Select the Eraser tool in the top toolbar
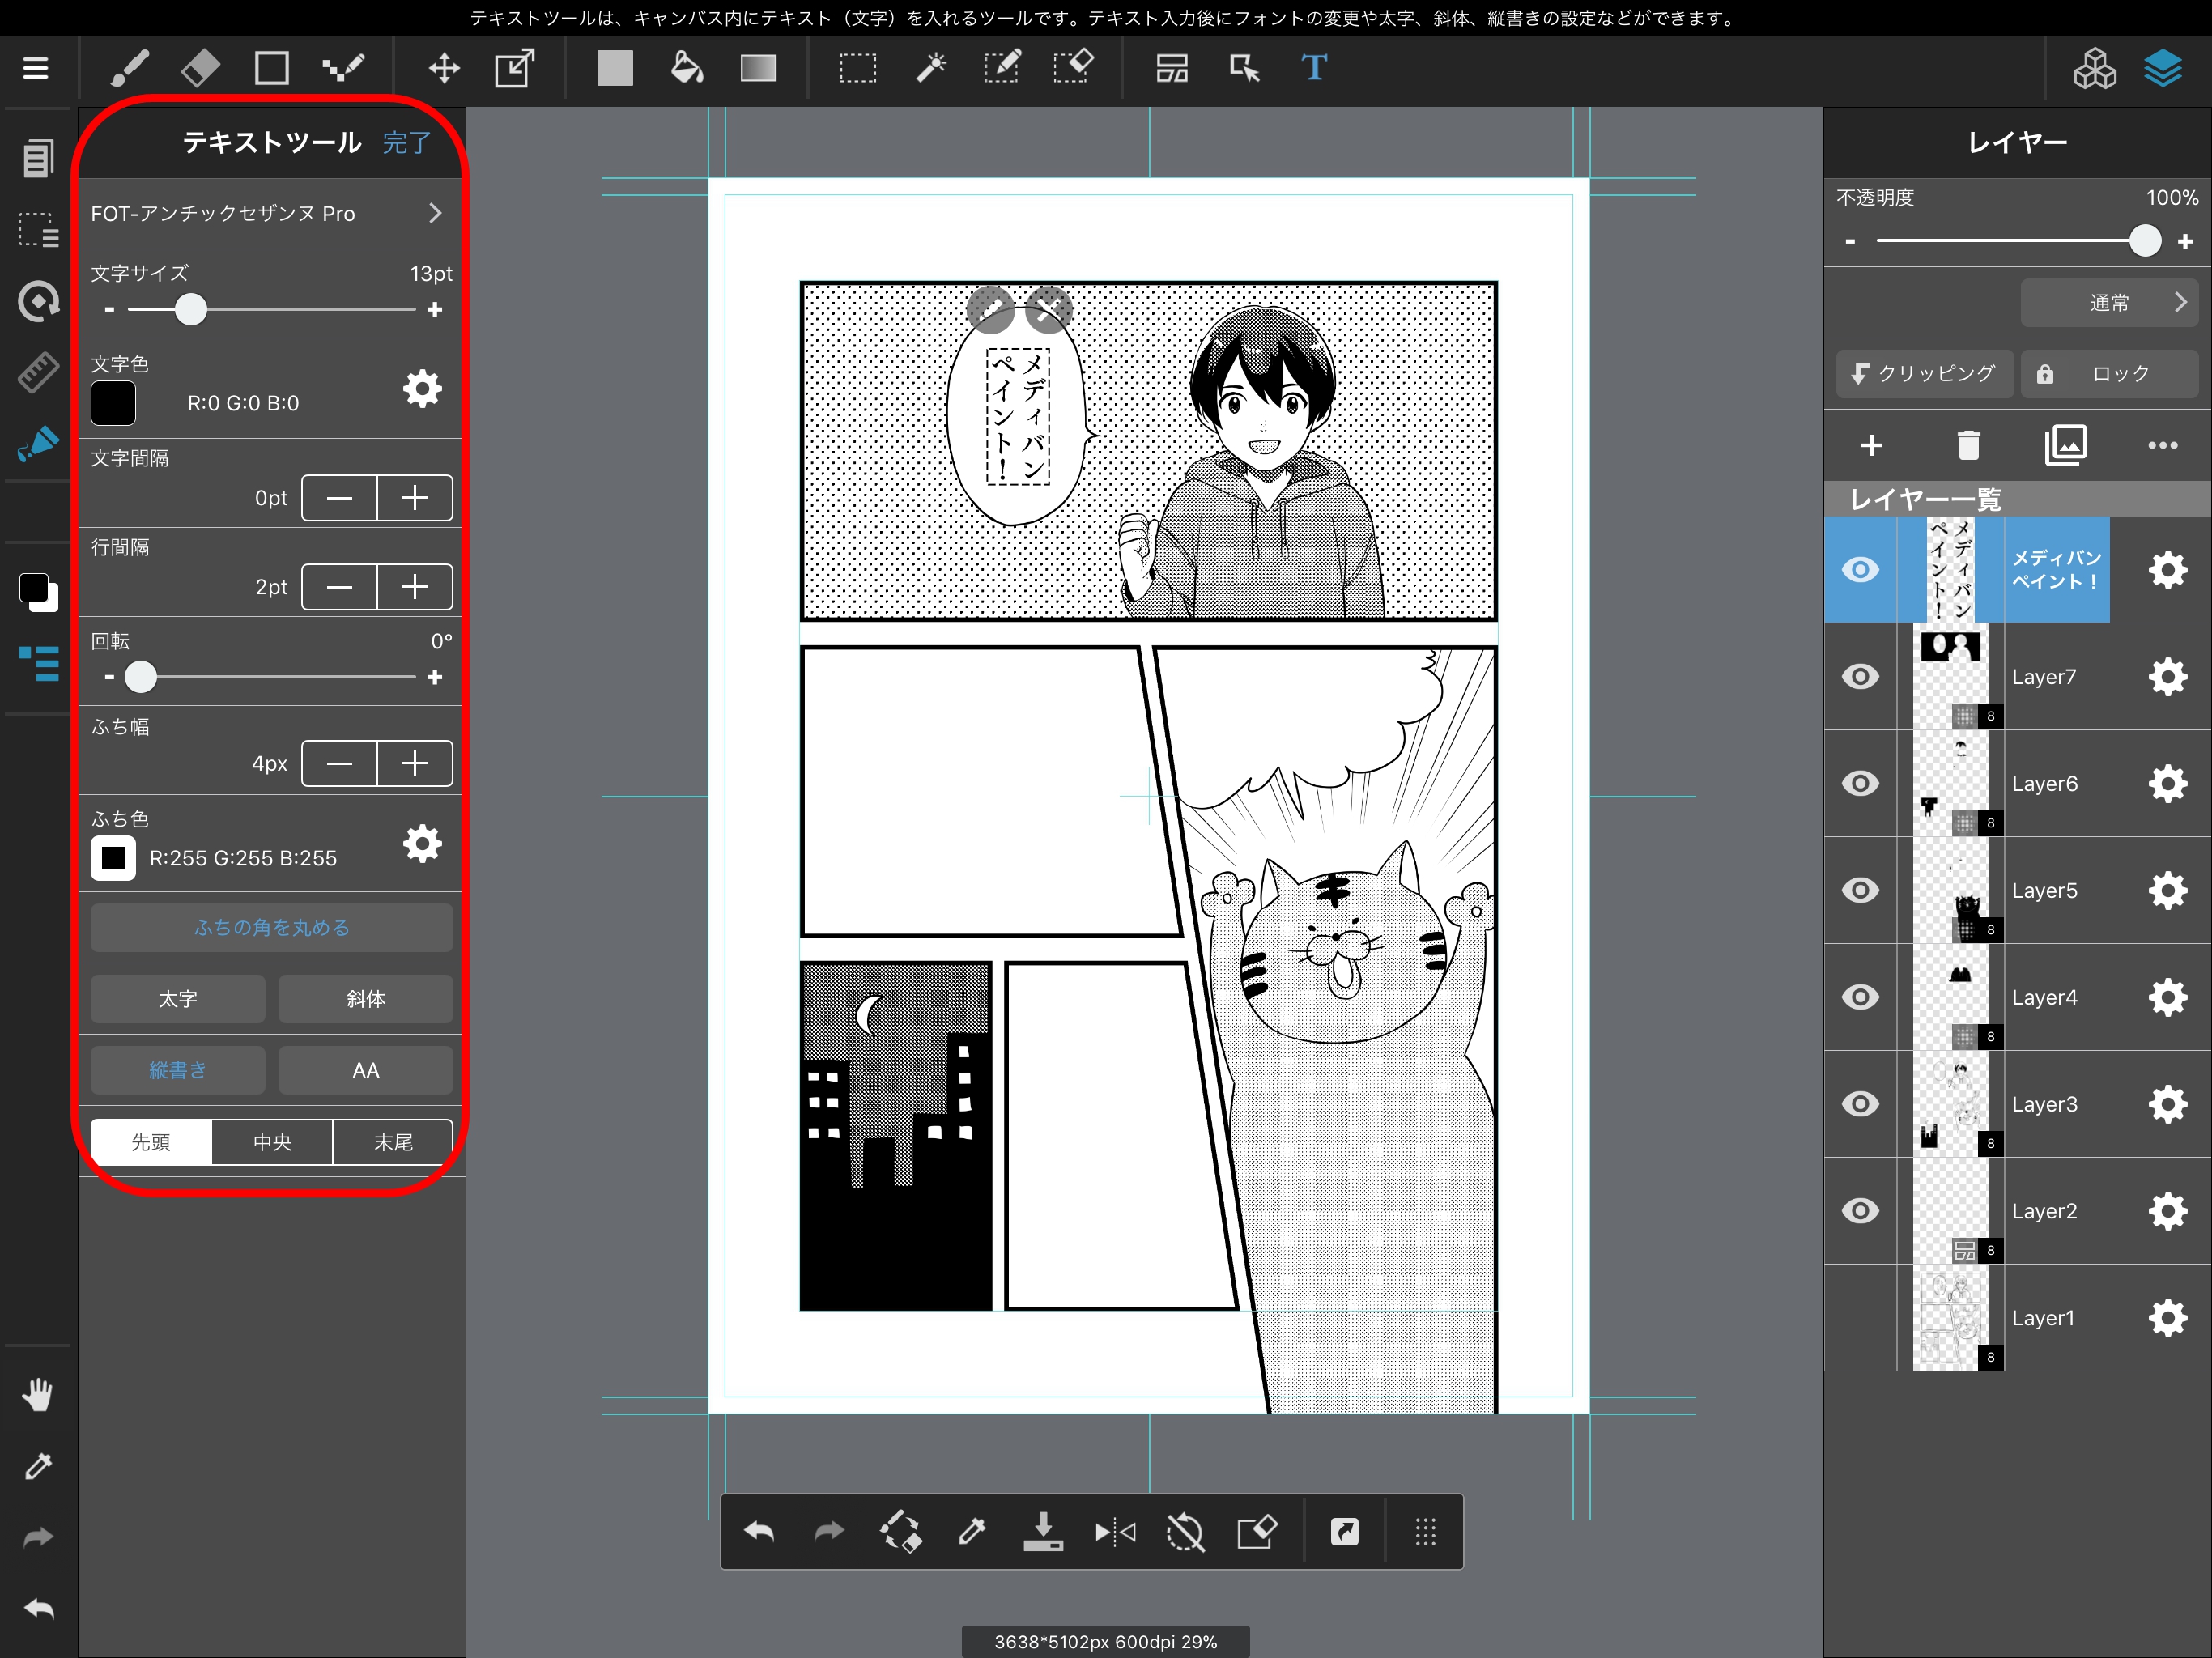 [x=199, y=68]
